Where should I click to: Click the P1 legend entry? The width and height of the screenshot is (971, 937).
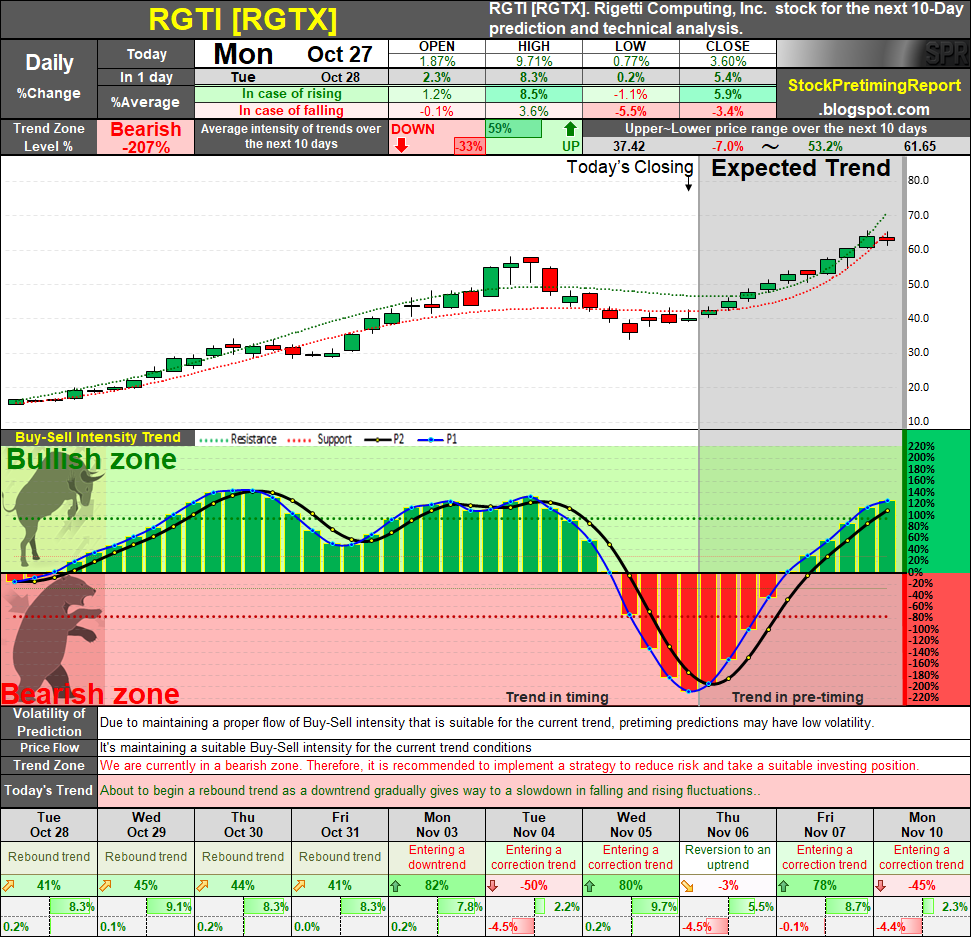click(x=437, y=439)
